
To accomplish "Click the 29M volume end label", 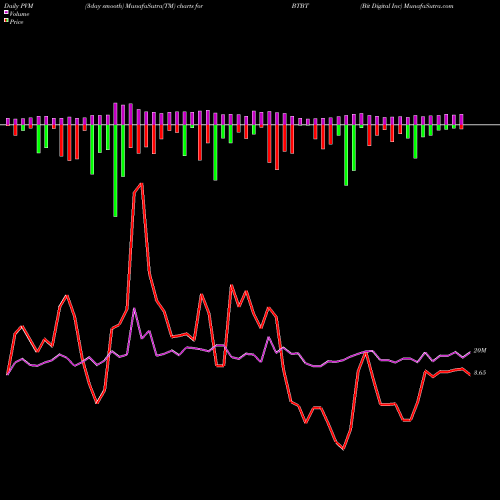I will tap(480, 351).
